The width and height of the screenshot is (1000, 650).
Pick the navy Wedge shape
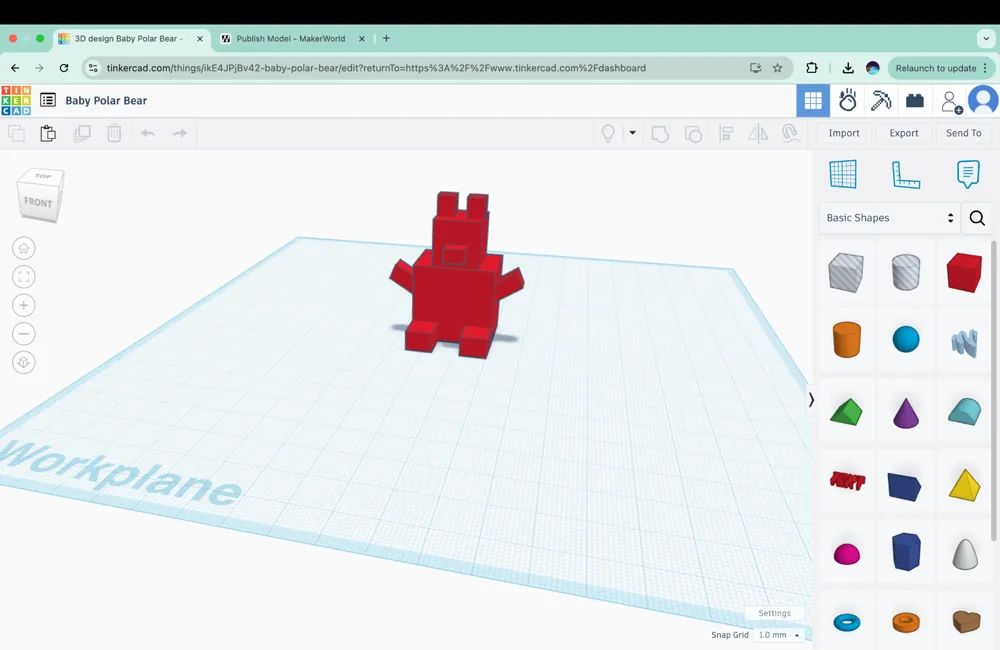click(904, 487)
